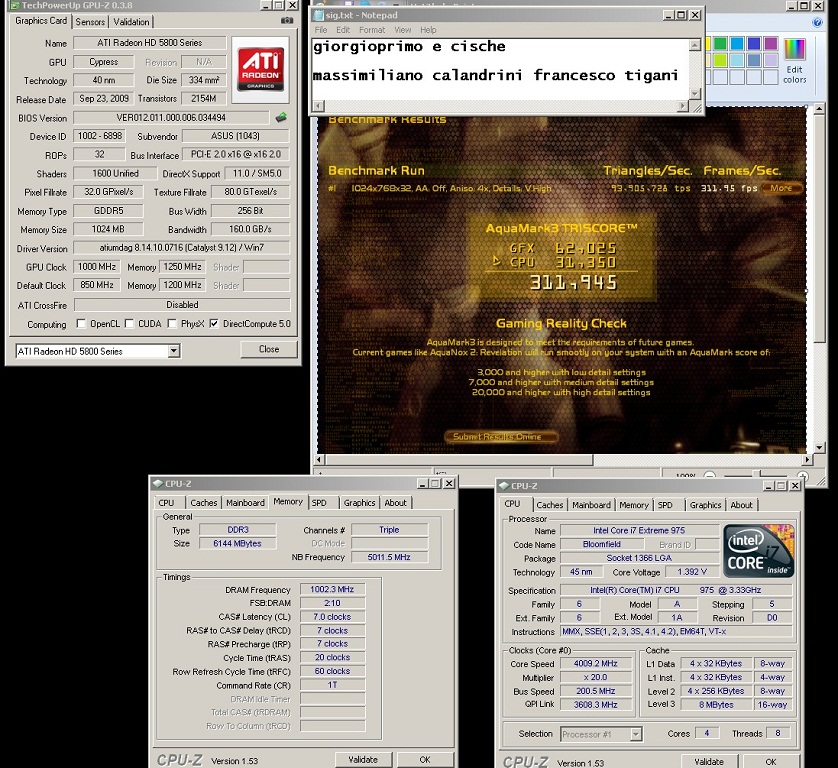Screen dimensions: 838x768
Task: Open About tab in CPU-Z Memory window
Action: point(395,503)
